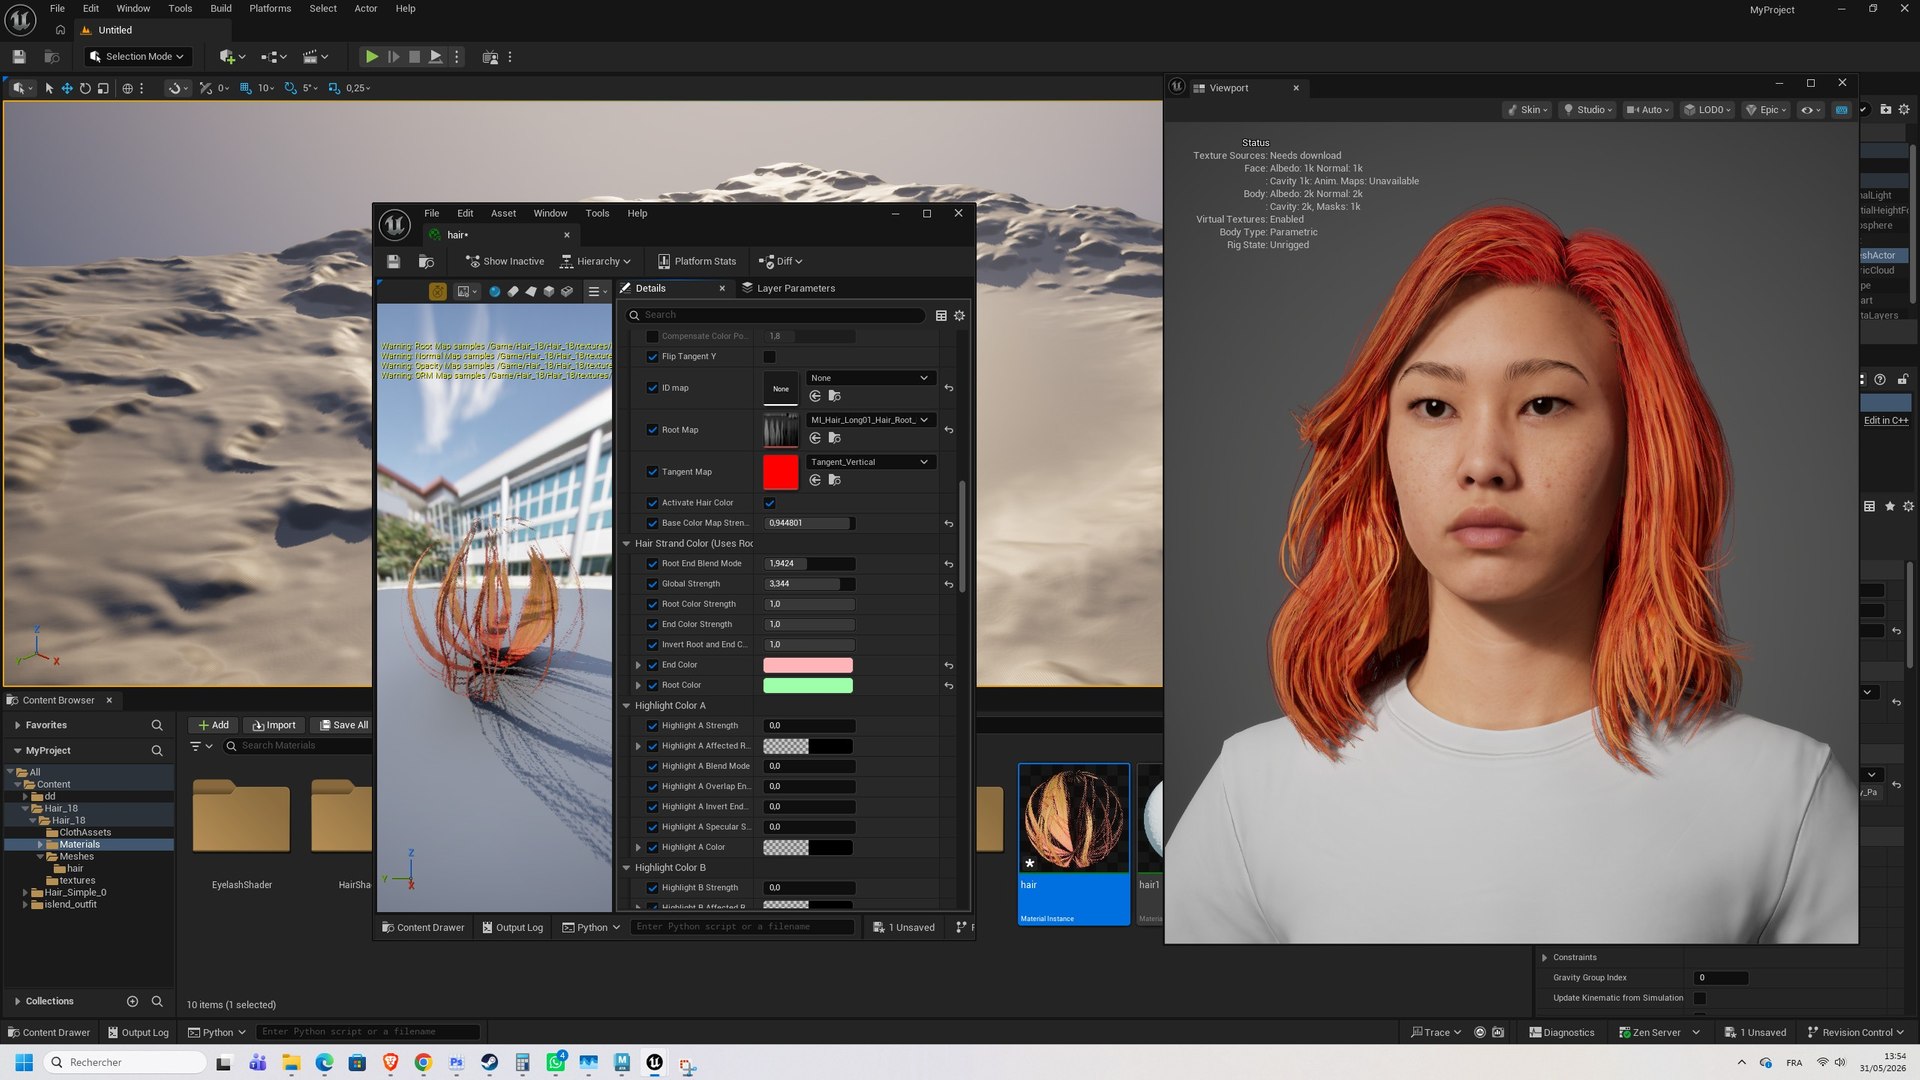The image size is (1920, 1080).
Task: Click the Base Color Map Strength slider
Action: point(810,523)
